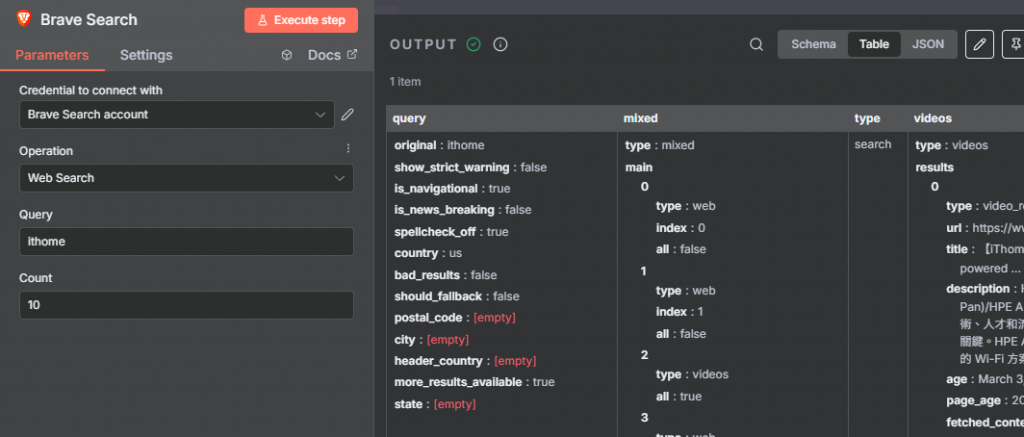The height and width of the screenshot is (437, 1024).
Task: Click the 'results' key in videos column
Action: [935, 167]
